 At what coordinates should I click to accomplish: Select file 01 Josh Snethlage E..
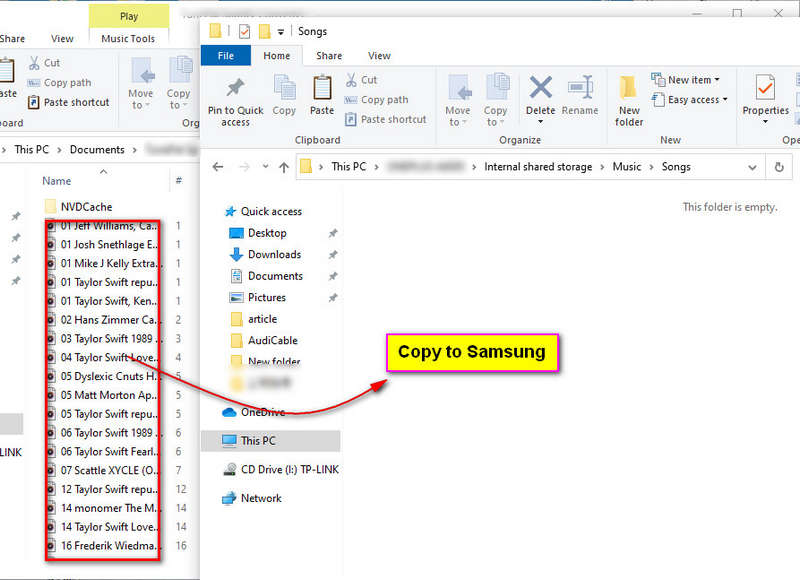pos(102,244)
